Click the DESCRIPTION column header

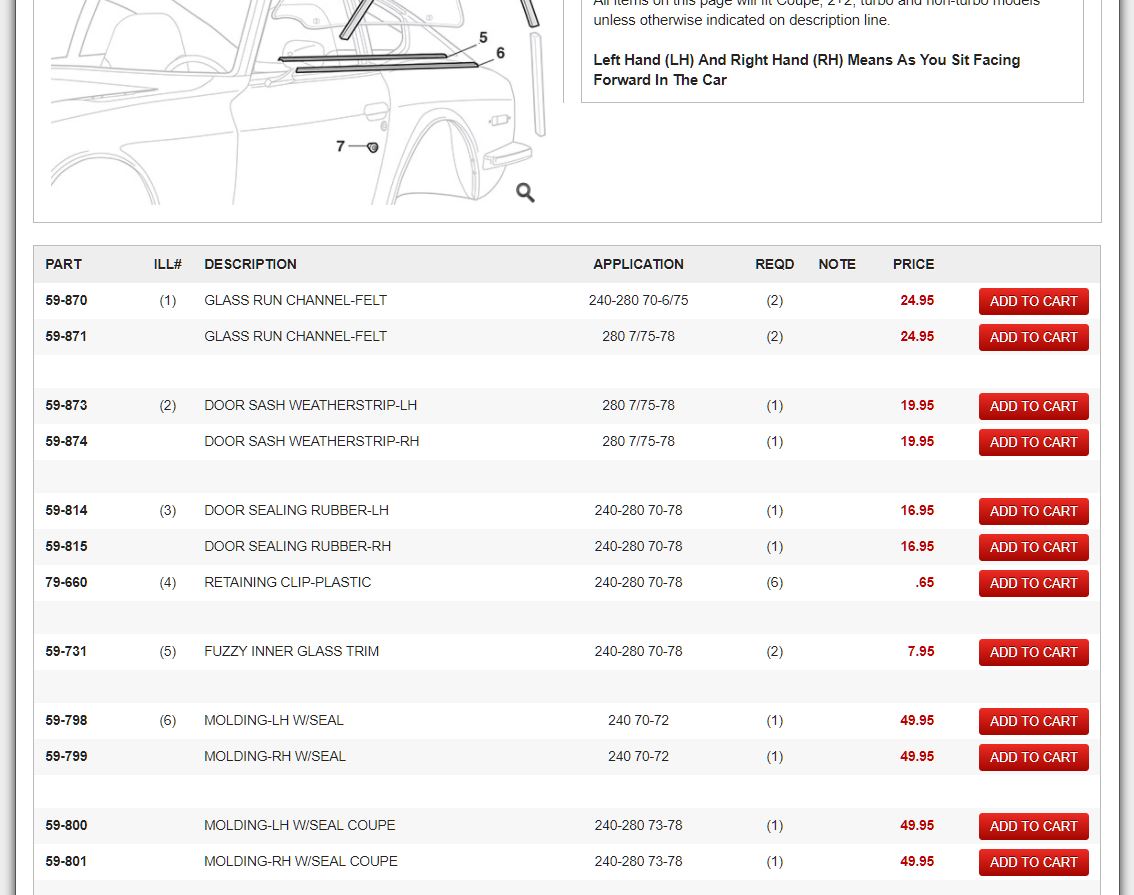click(x=250, y=264)
